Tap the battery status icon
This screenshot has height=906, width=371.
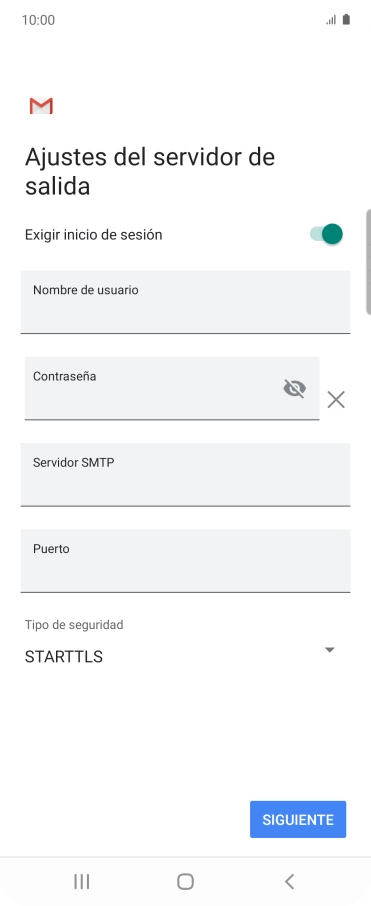tap(346, 20)
